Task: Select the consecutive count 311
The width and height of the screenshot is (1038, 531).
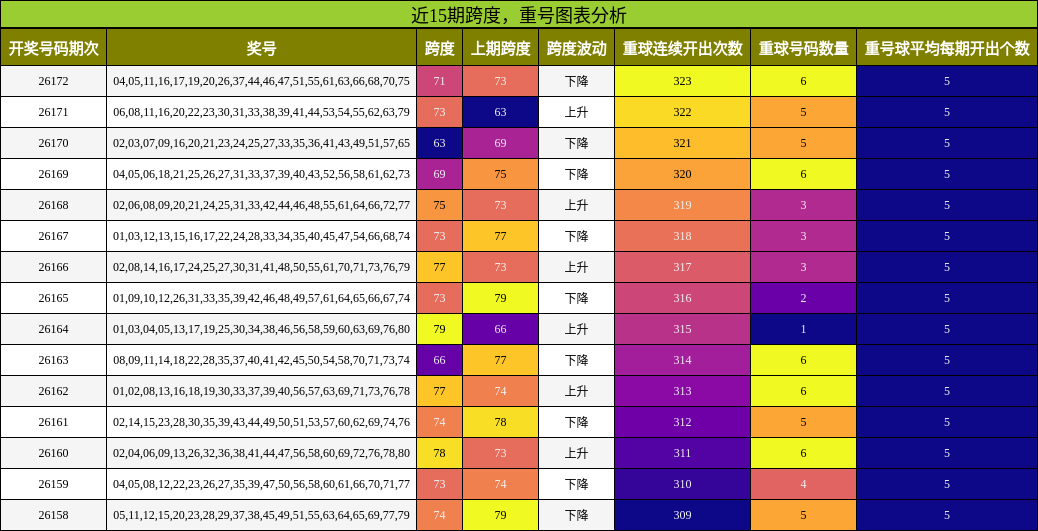Action: tap(683, 453)
